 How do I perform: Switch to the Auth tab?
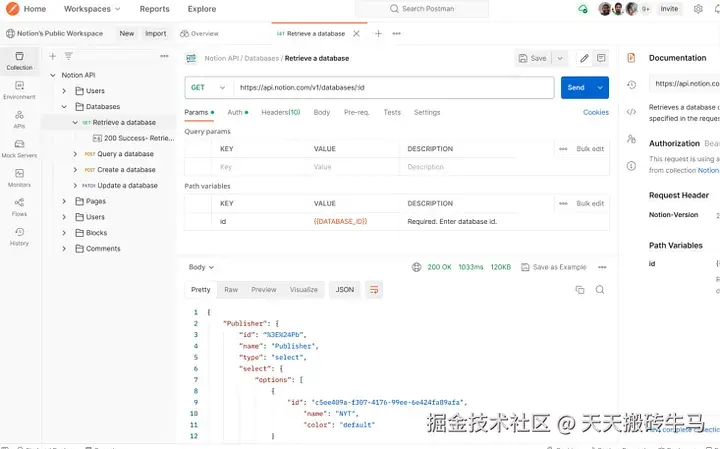click(237, 112)
